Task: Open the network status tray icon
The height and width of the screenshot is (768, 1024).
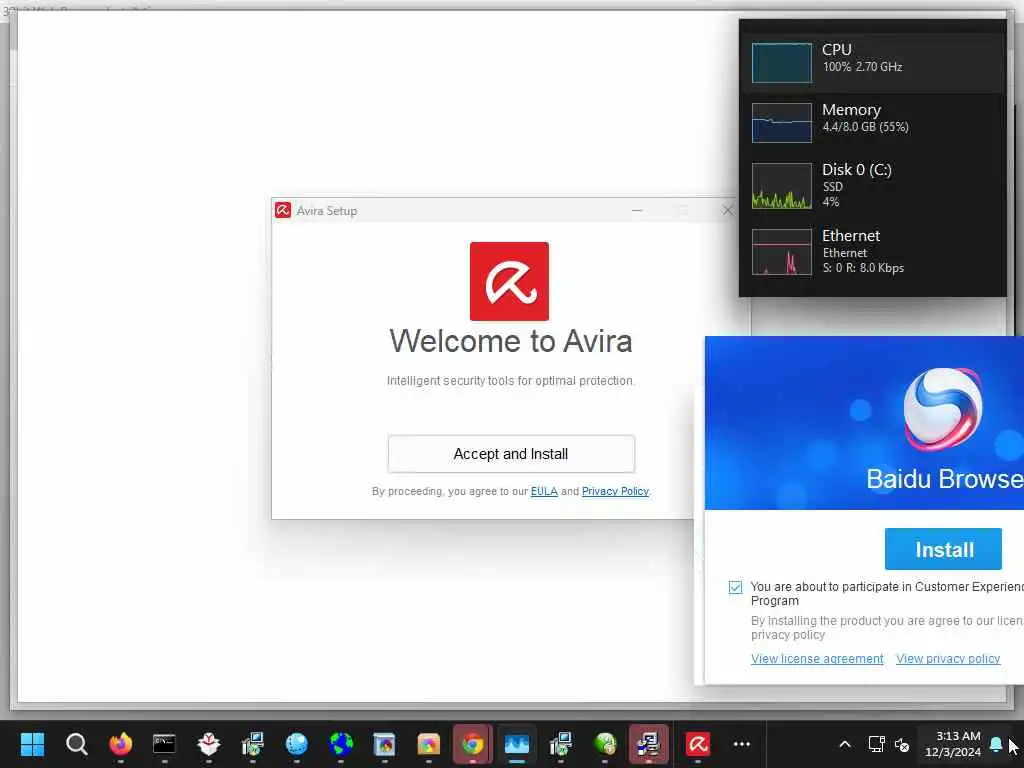Action: 876,744
